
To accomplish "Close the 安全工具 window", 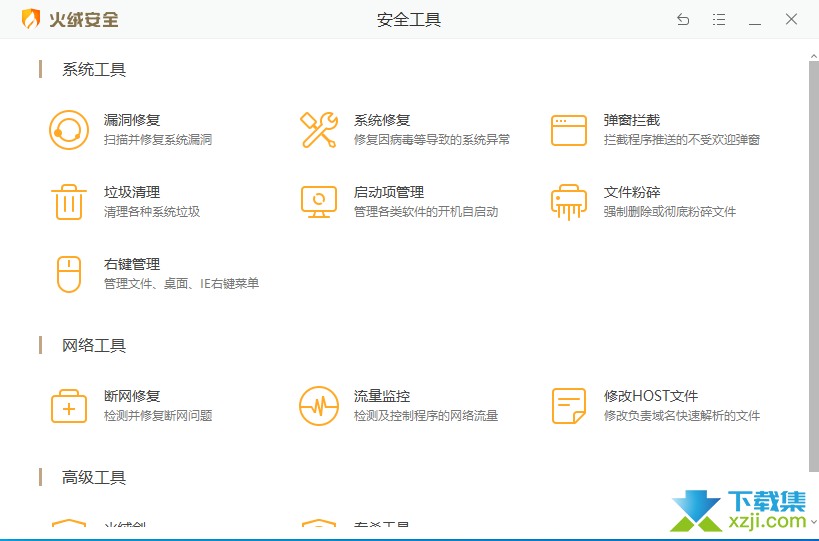I will point(791,19).
